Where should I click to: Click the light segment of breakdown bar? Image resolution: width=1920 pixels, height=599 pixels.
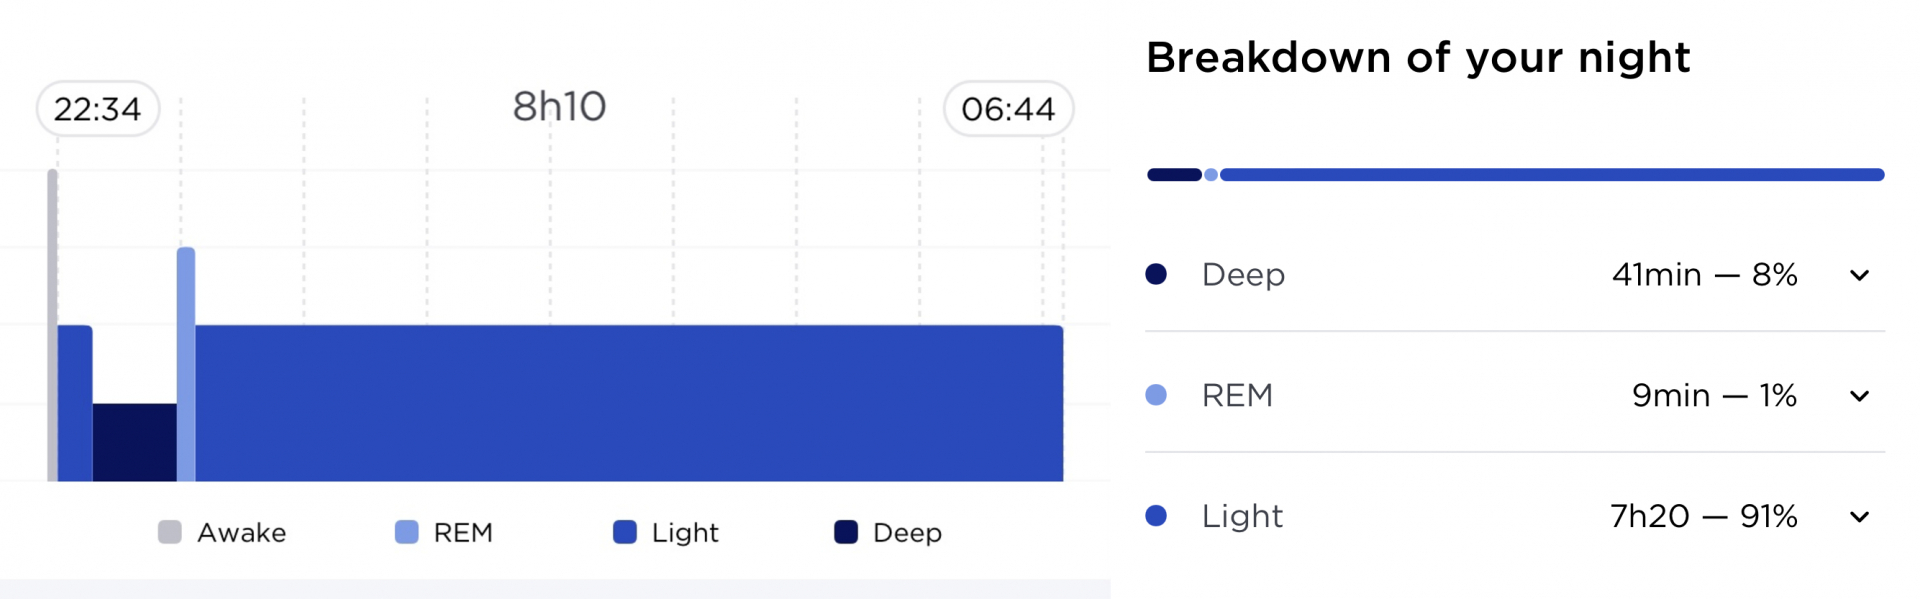coord(1552,175)
